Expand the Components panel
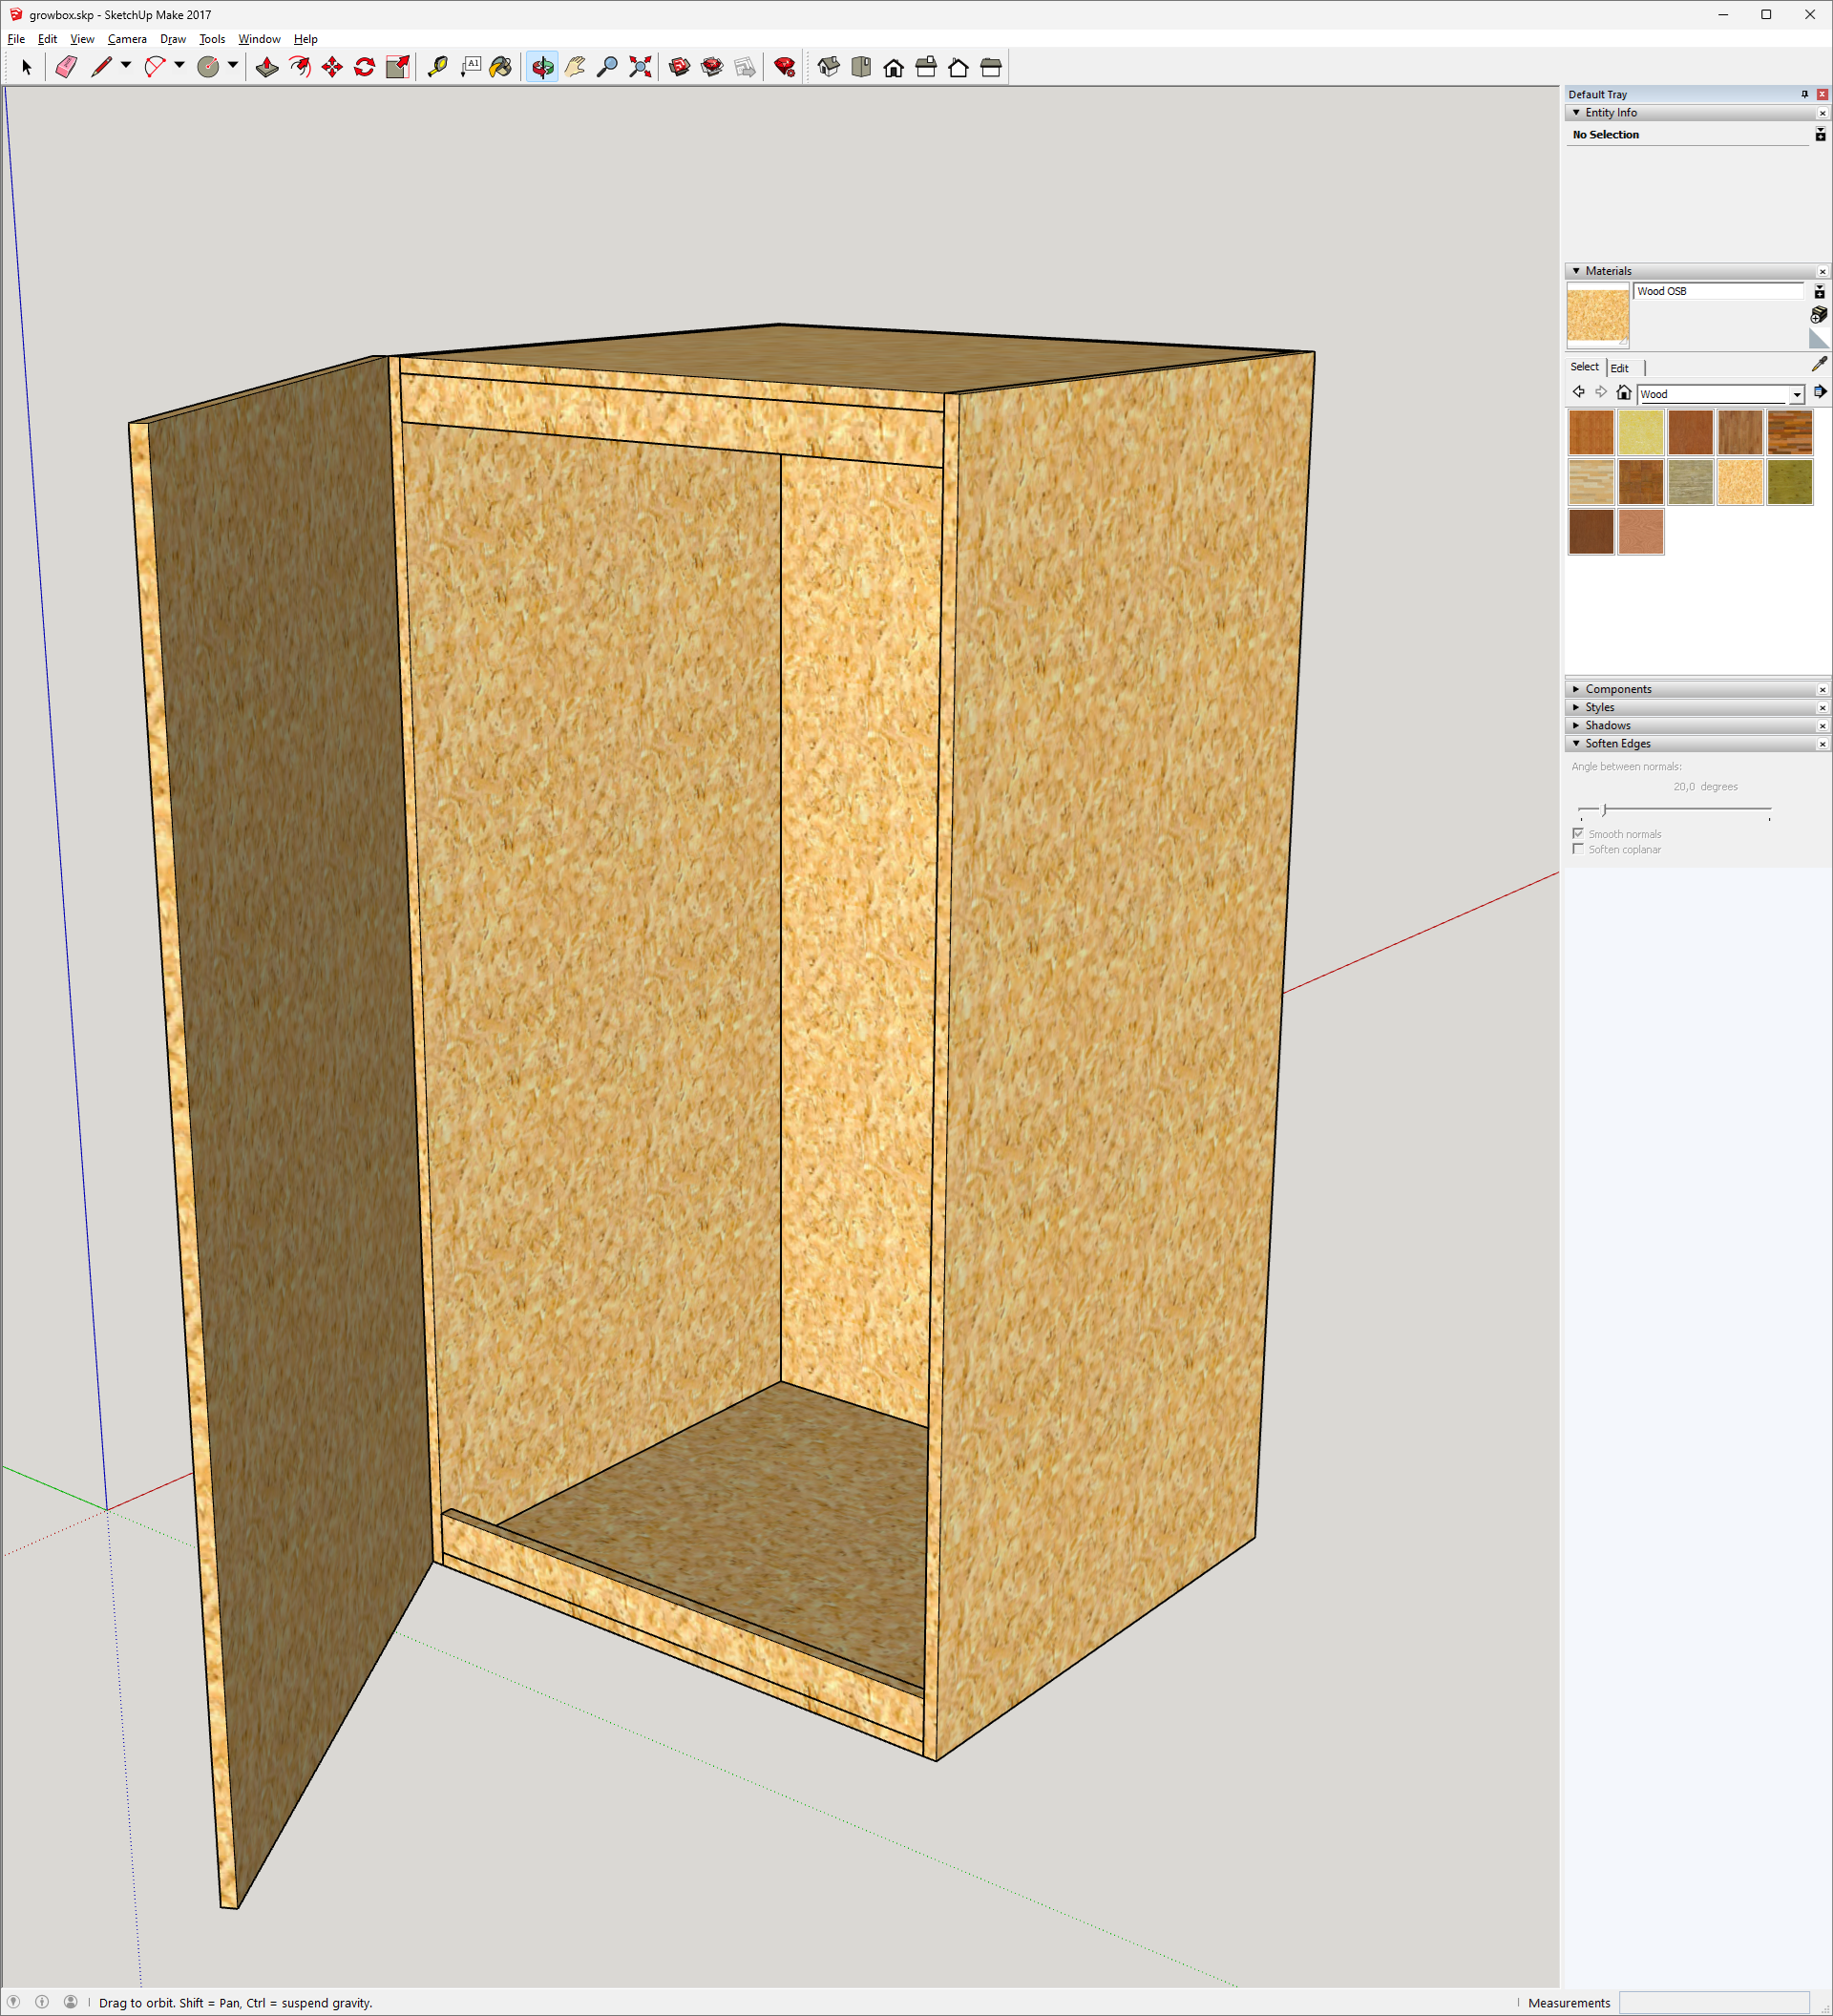 1617,689
